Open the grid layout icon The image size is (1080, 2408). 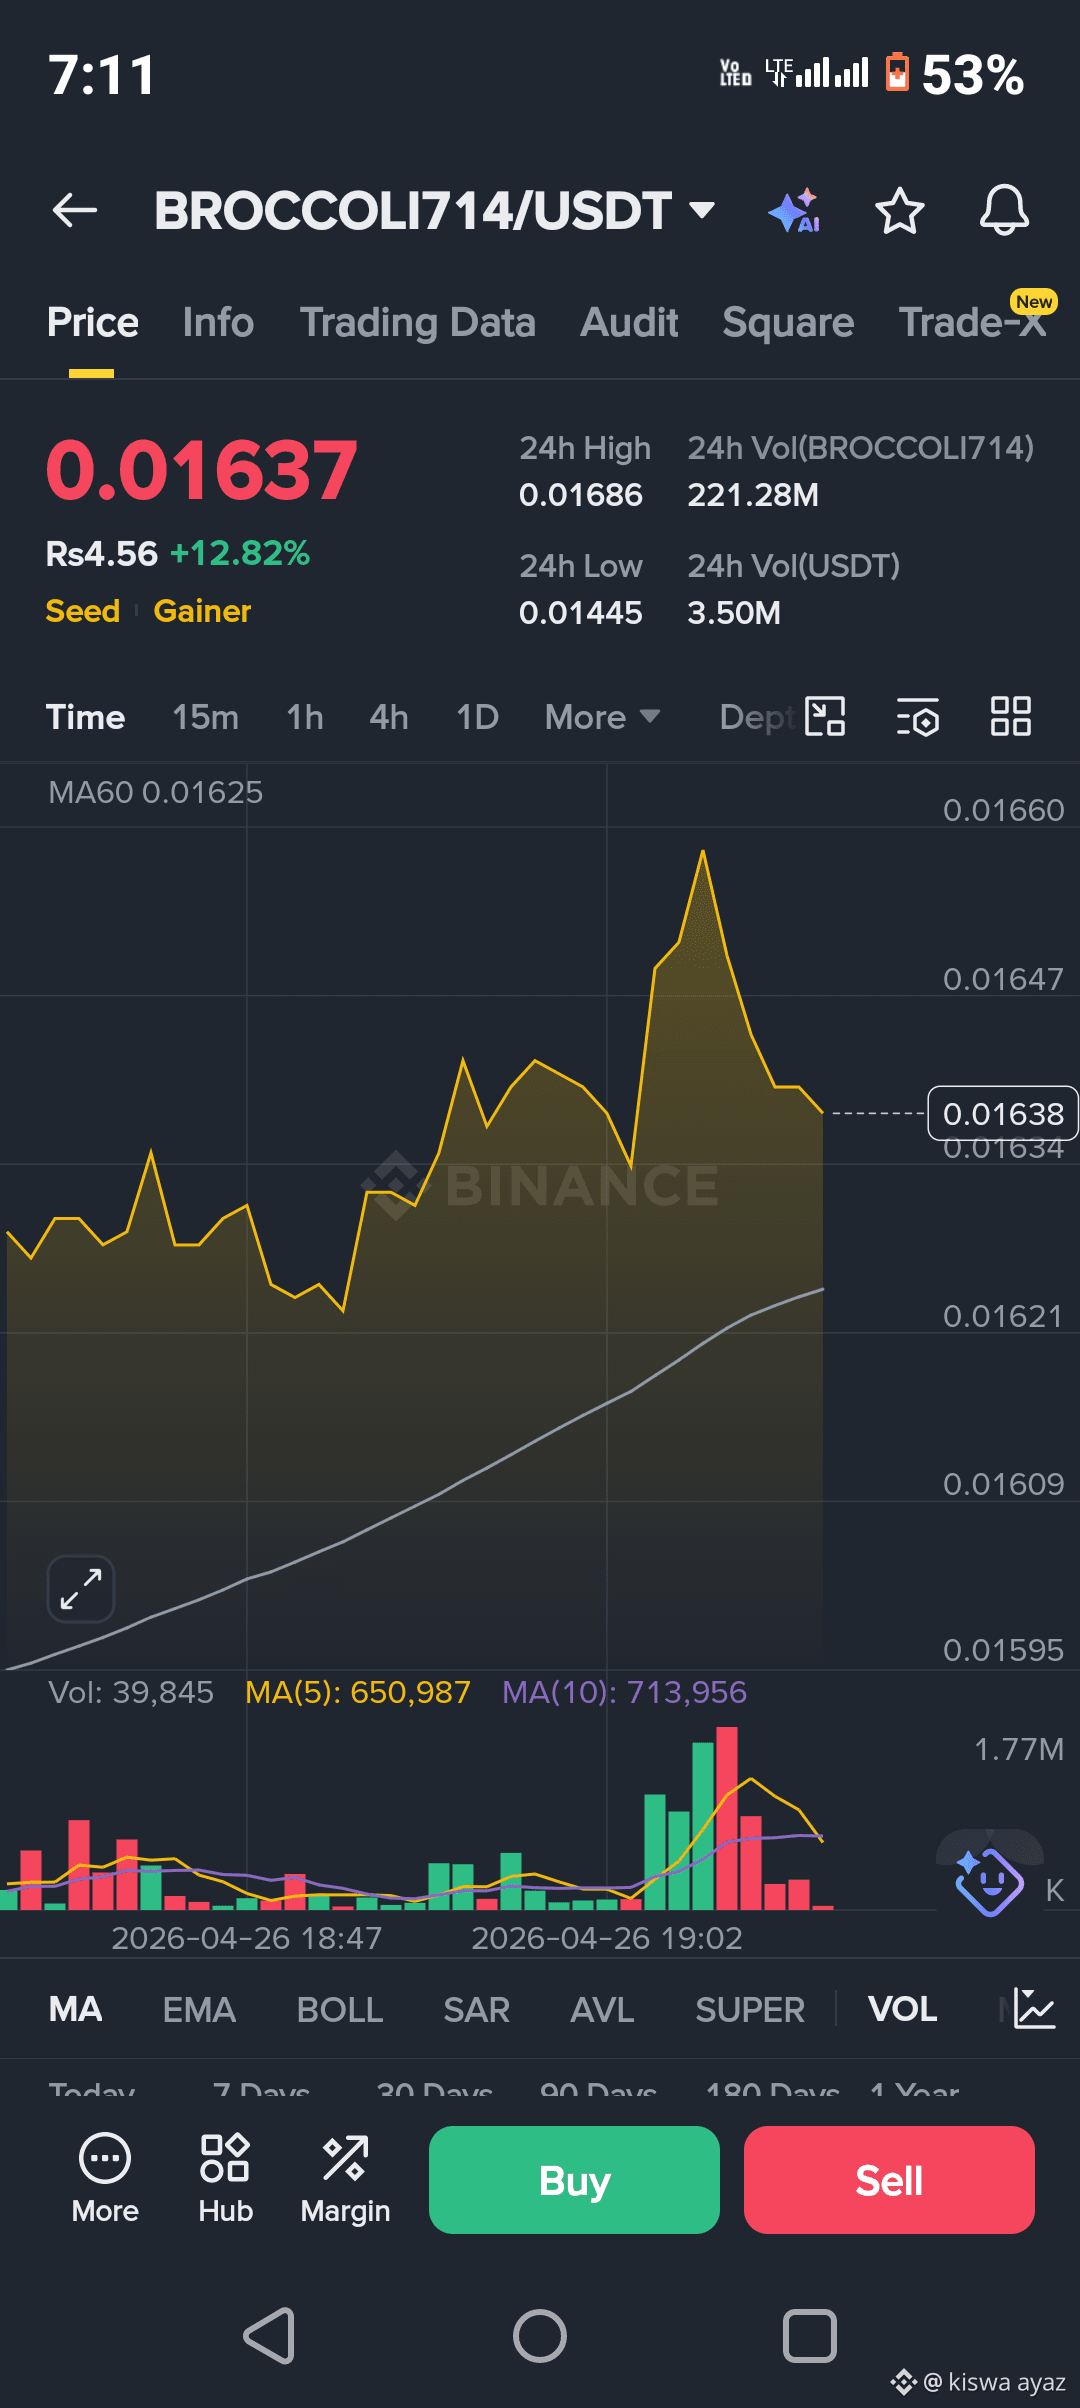pos(1010,717)
